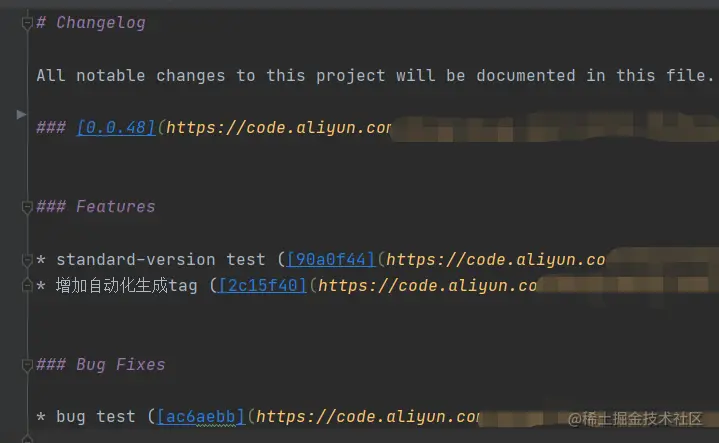Collapse the '# Changelog' heading fold marker
719x443 pixels.
pos(27,22)
